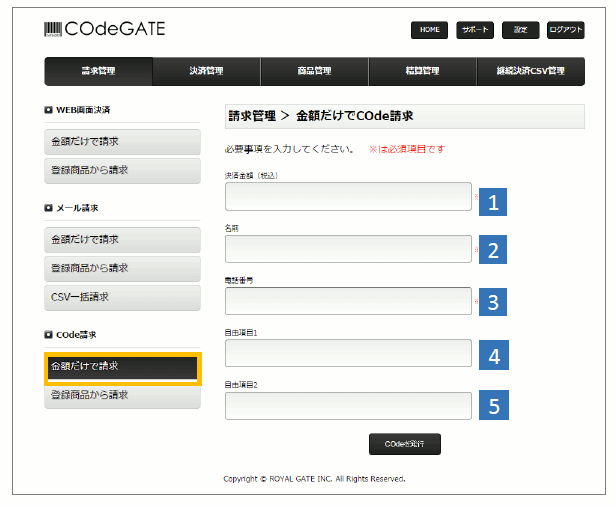Log out using ログアウト button
Viewport: 615px width, 507px height.
[x=566, y=30]
